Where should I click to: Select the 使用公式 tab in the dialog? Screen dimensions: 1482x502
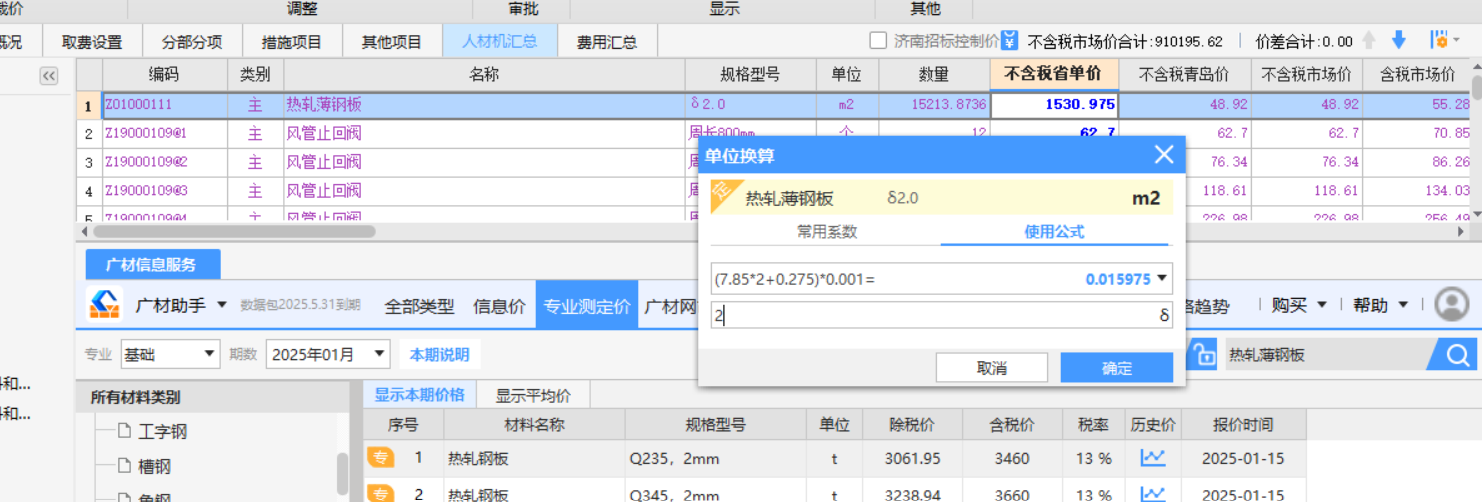click(1054, 231)
